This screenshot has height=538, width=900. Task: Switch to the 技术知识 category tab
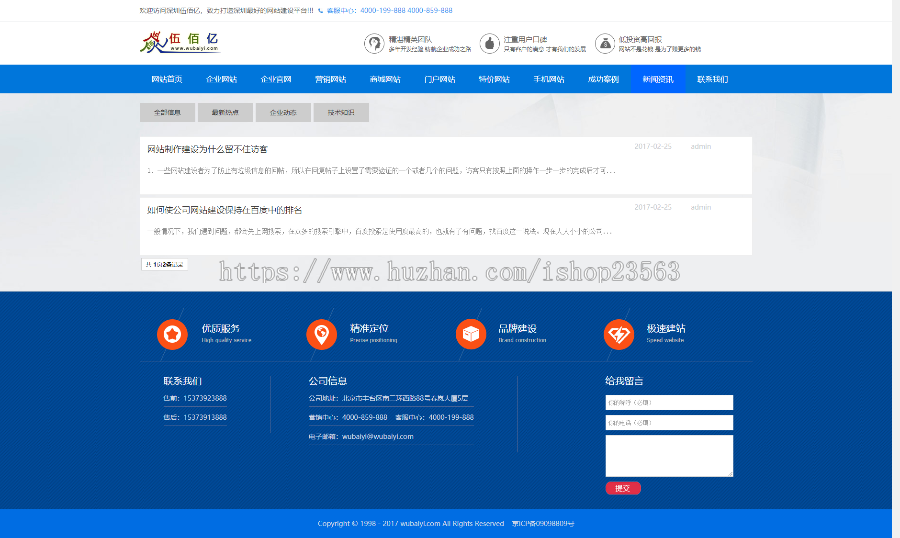tap(341, 113)
